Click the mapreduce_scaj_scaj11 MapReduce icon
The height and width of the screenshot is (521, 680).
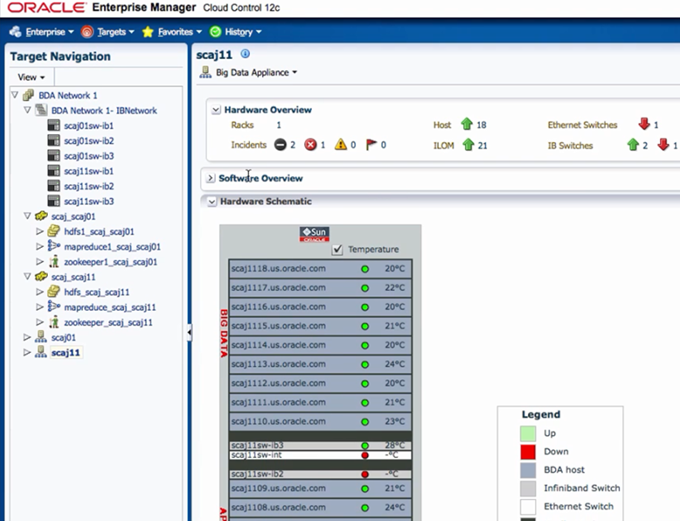pos(54,306)
